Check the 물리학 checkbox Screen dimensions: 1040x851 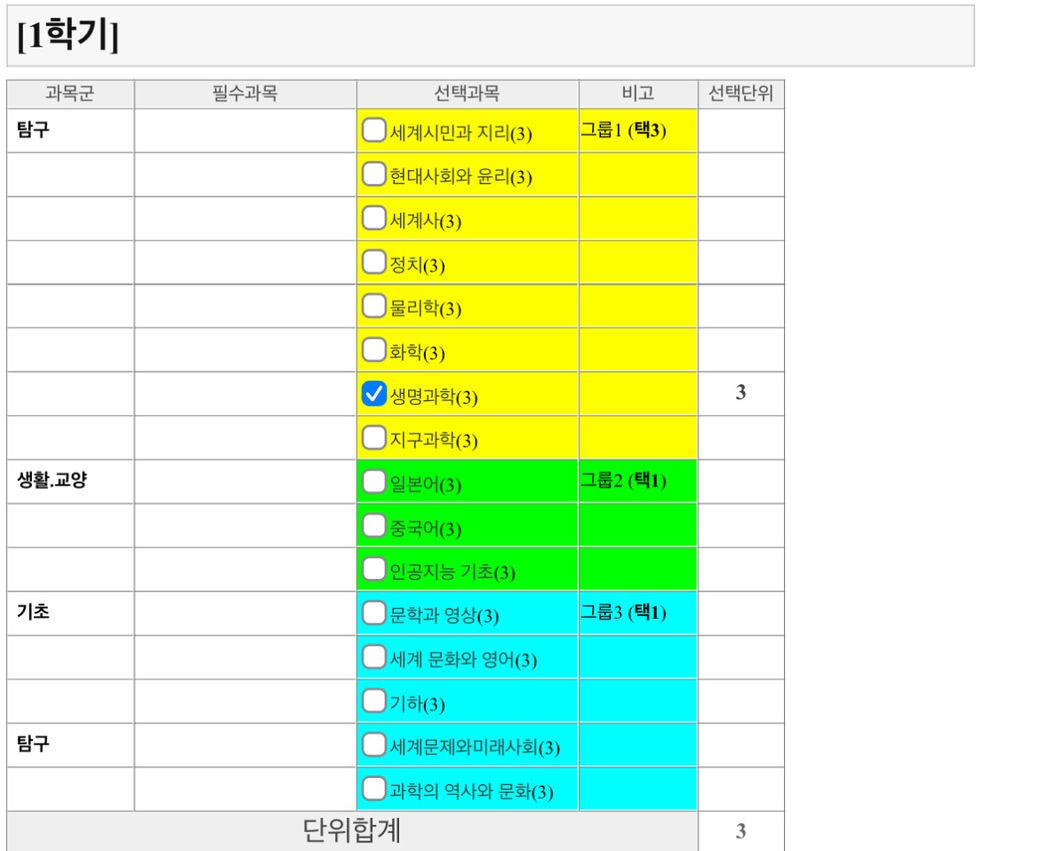click(374, 306)
